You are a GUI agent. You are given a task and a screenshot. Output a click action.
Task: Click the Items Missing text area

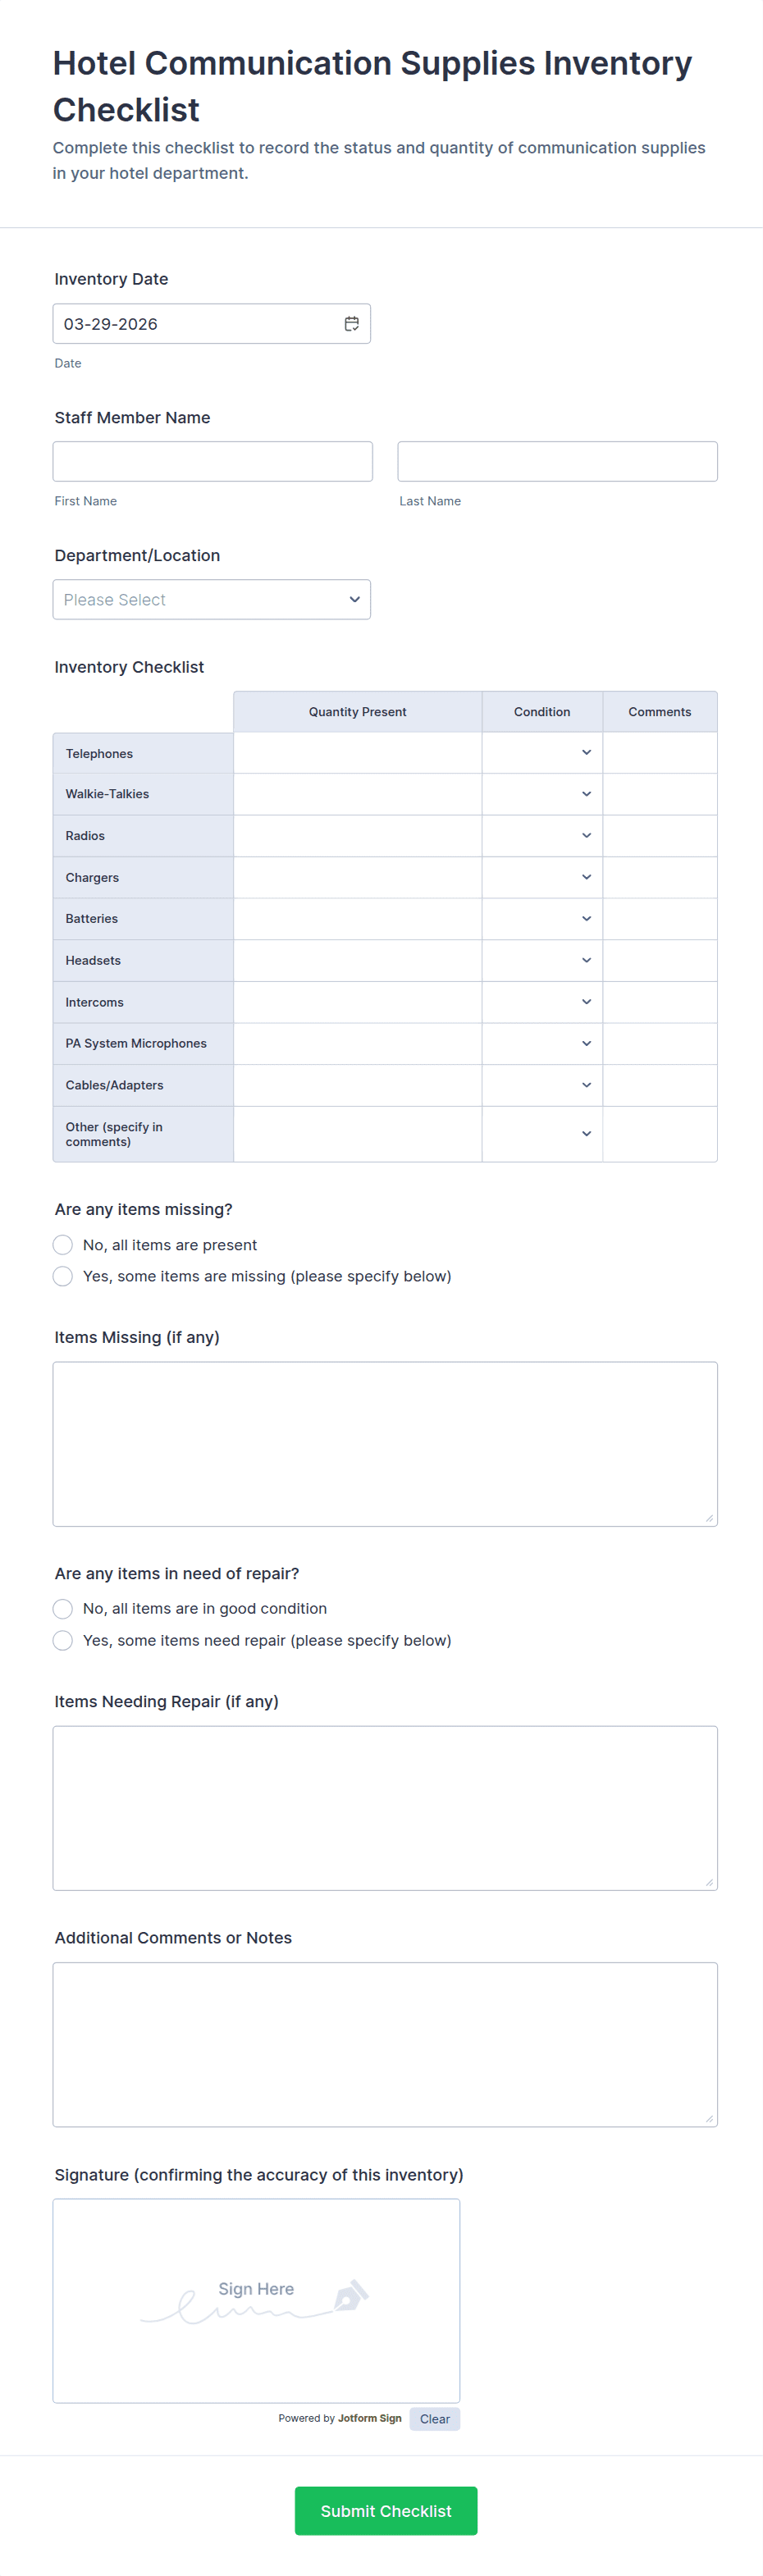[x=385, y=1444]
